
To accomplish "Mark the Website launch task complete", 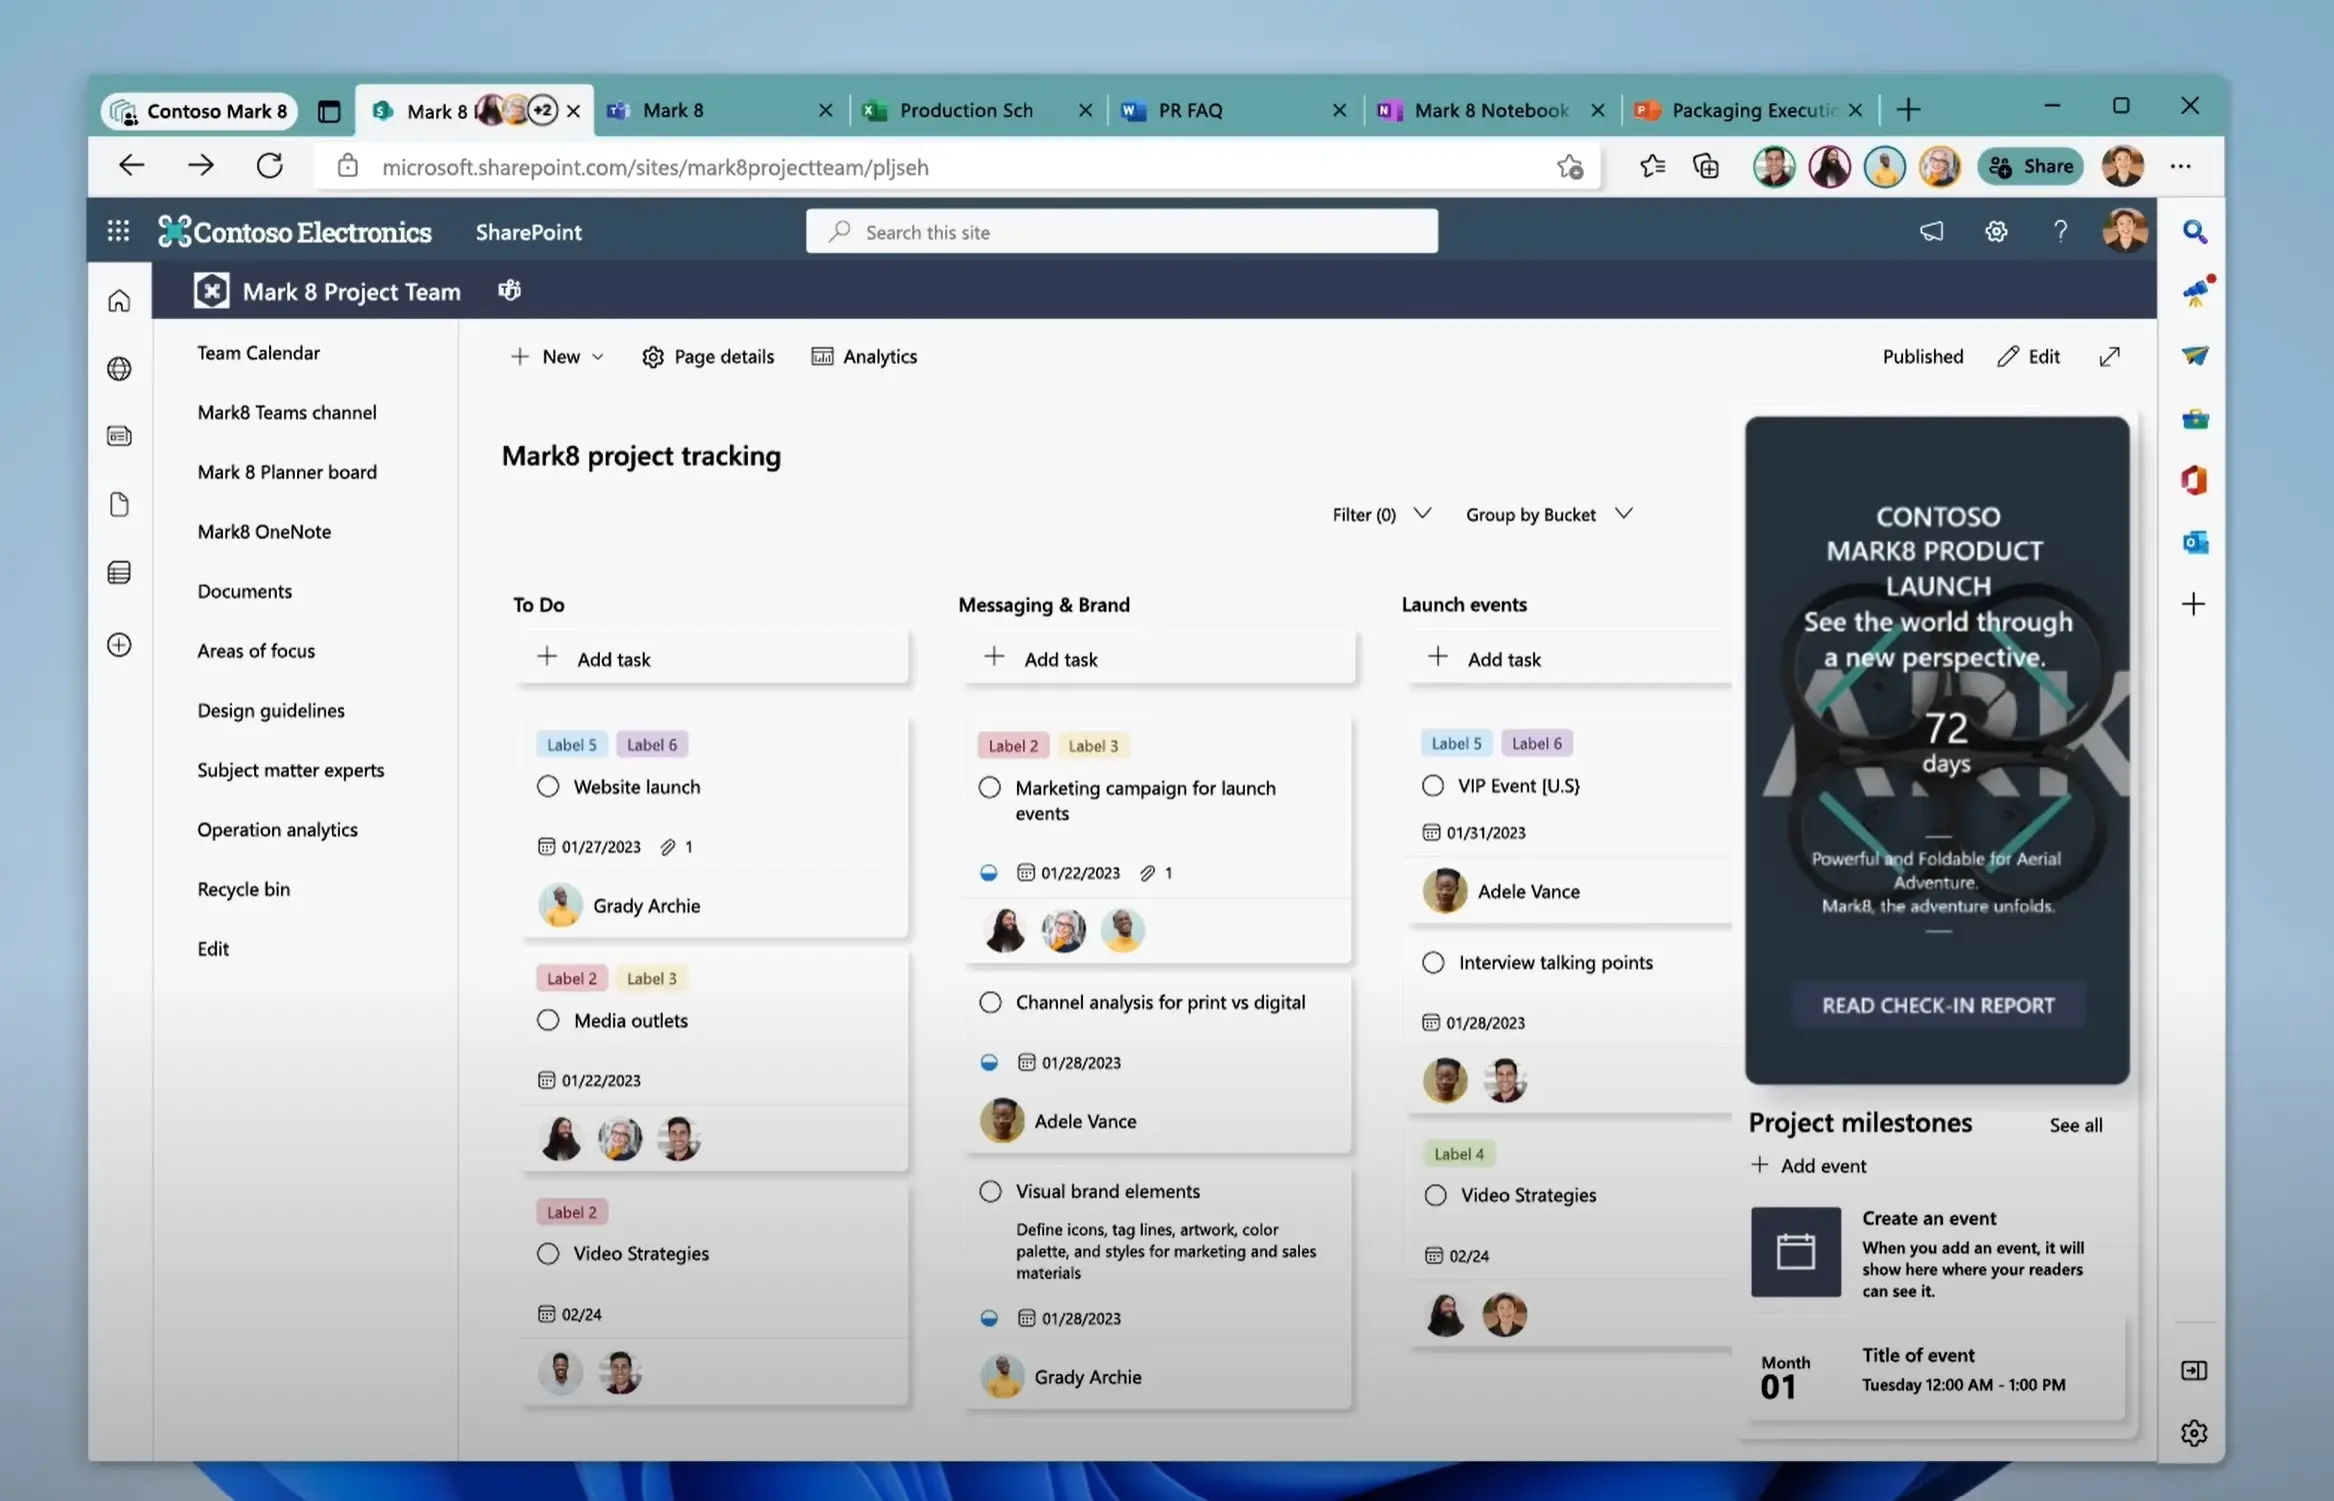I will click(548, 786).
